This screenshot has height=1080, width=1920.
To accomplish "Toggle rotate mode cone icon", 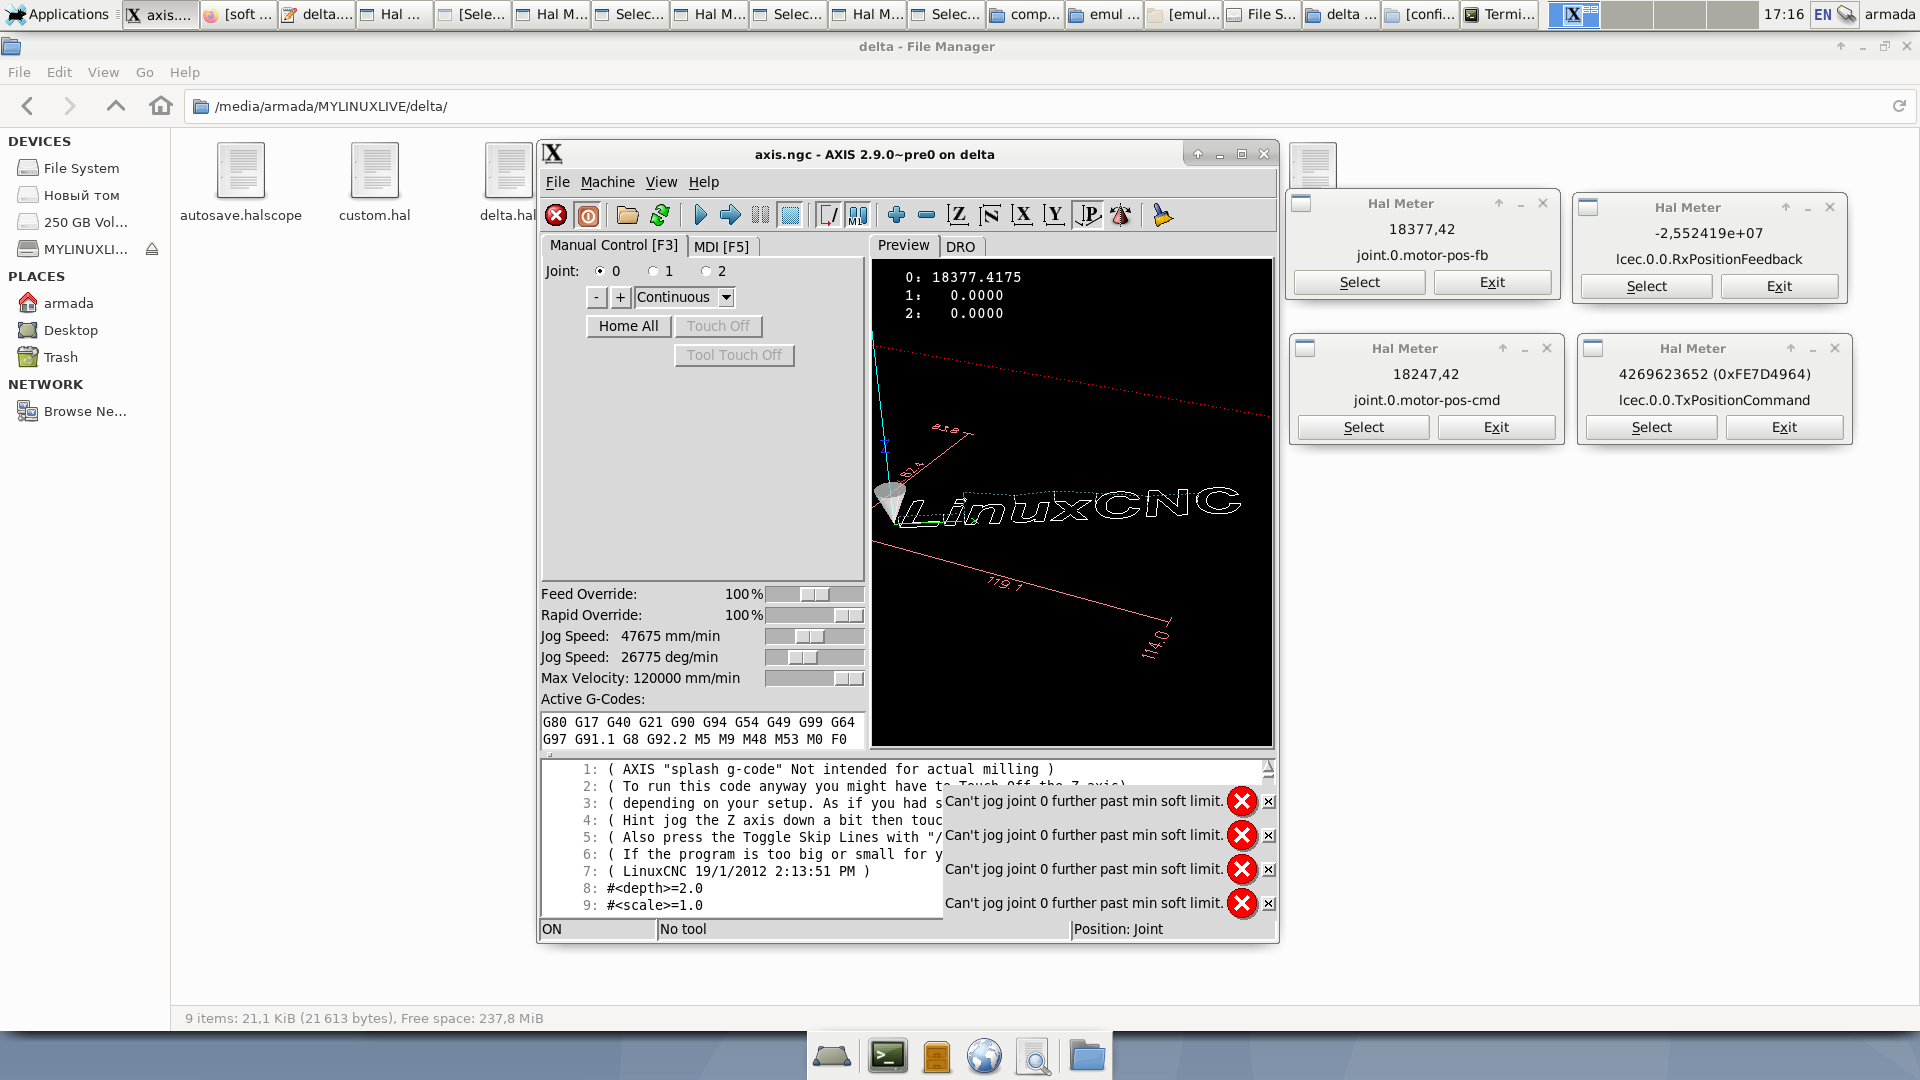I will pyautogui.click(x=1121, y=215).
